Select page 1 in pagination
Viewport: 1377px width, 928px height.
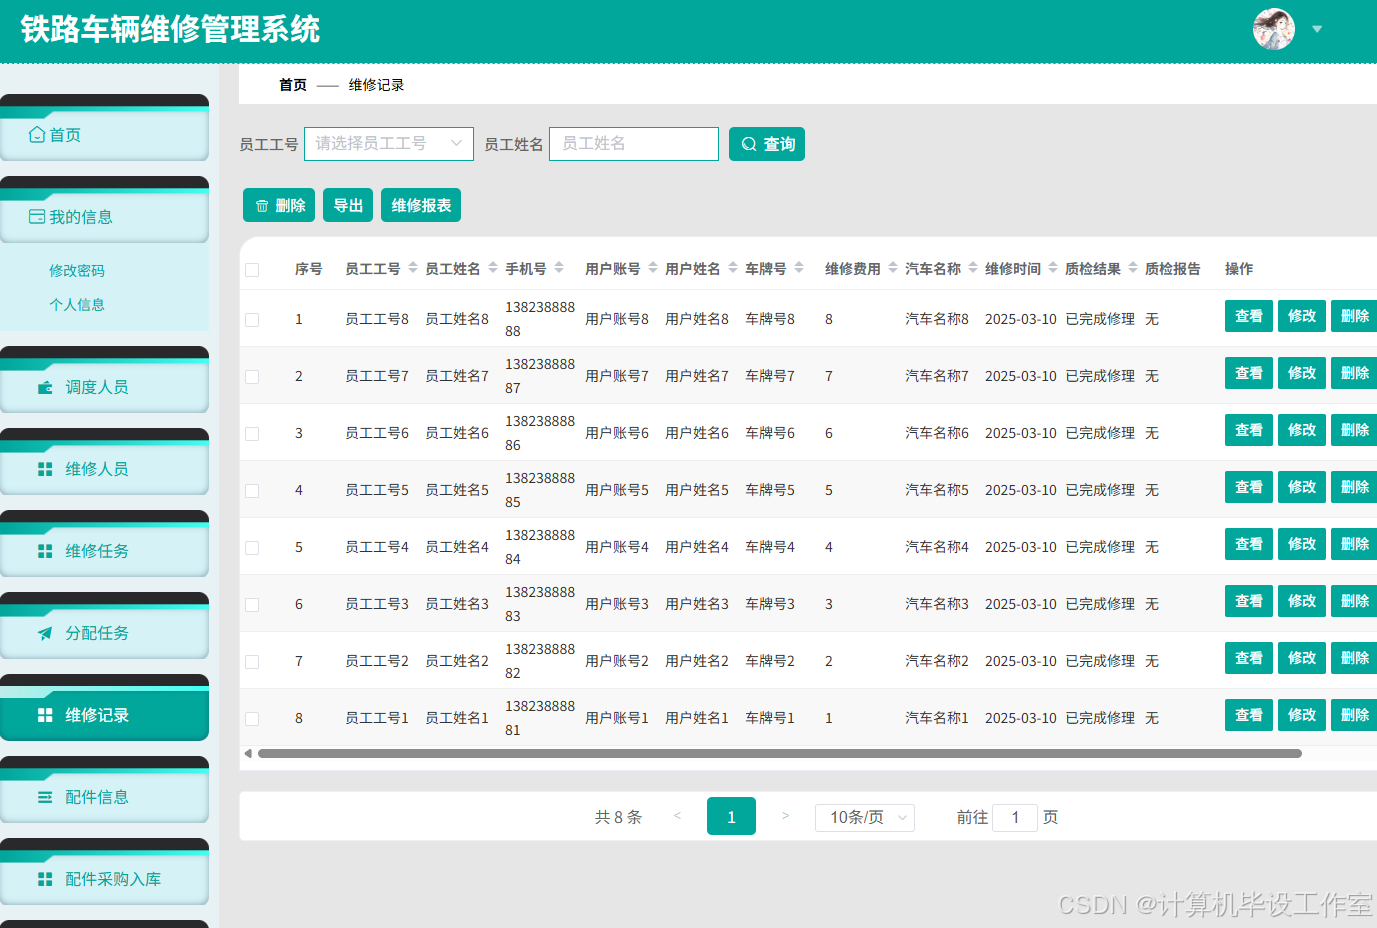(x=731, y=816)
